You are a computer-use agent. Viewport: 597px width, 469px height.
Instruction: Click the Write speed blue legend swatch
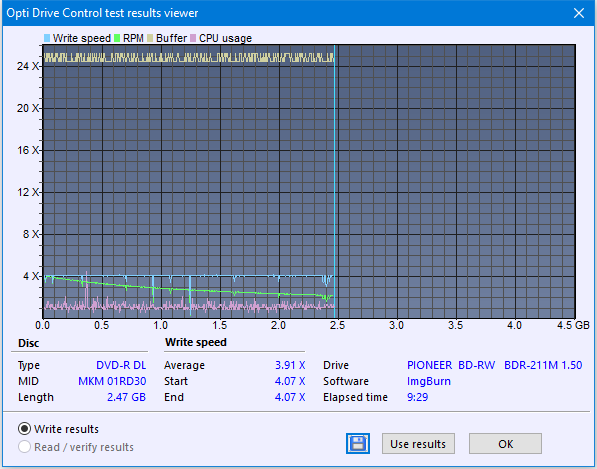click(x=47, y=38)
